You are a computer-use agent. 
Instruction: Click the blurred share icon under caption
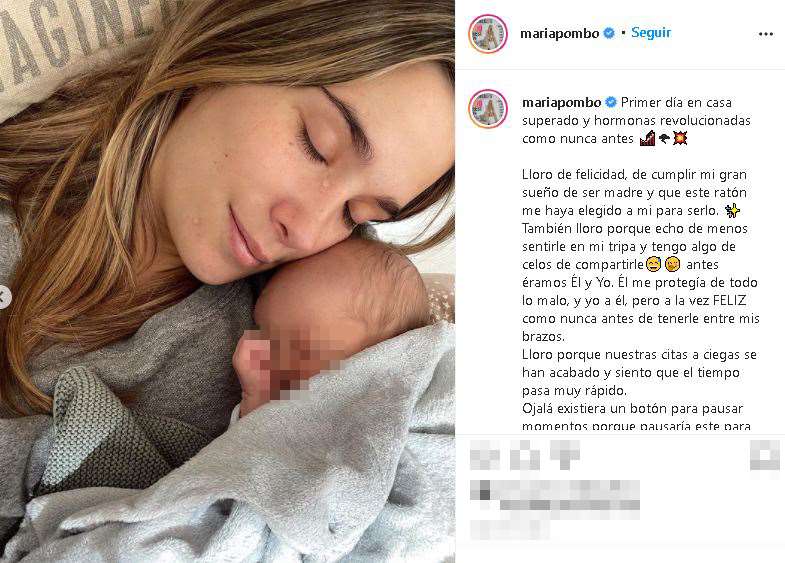[565, 455]
